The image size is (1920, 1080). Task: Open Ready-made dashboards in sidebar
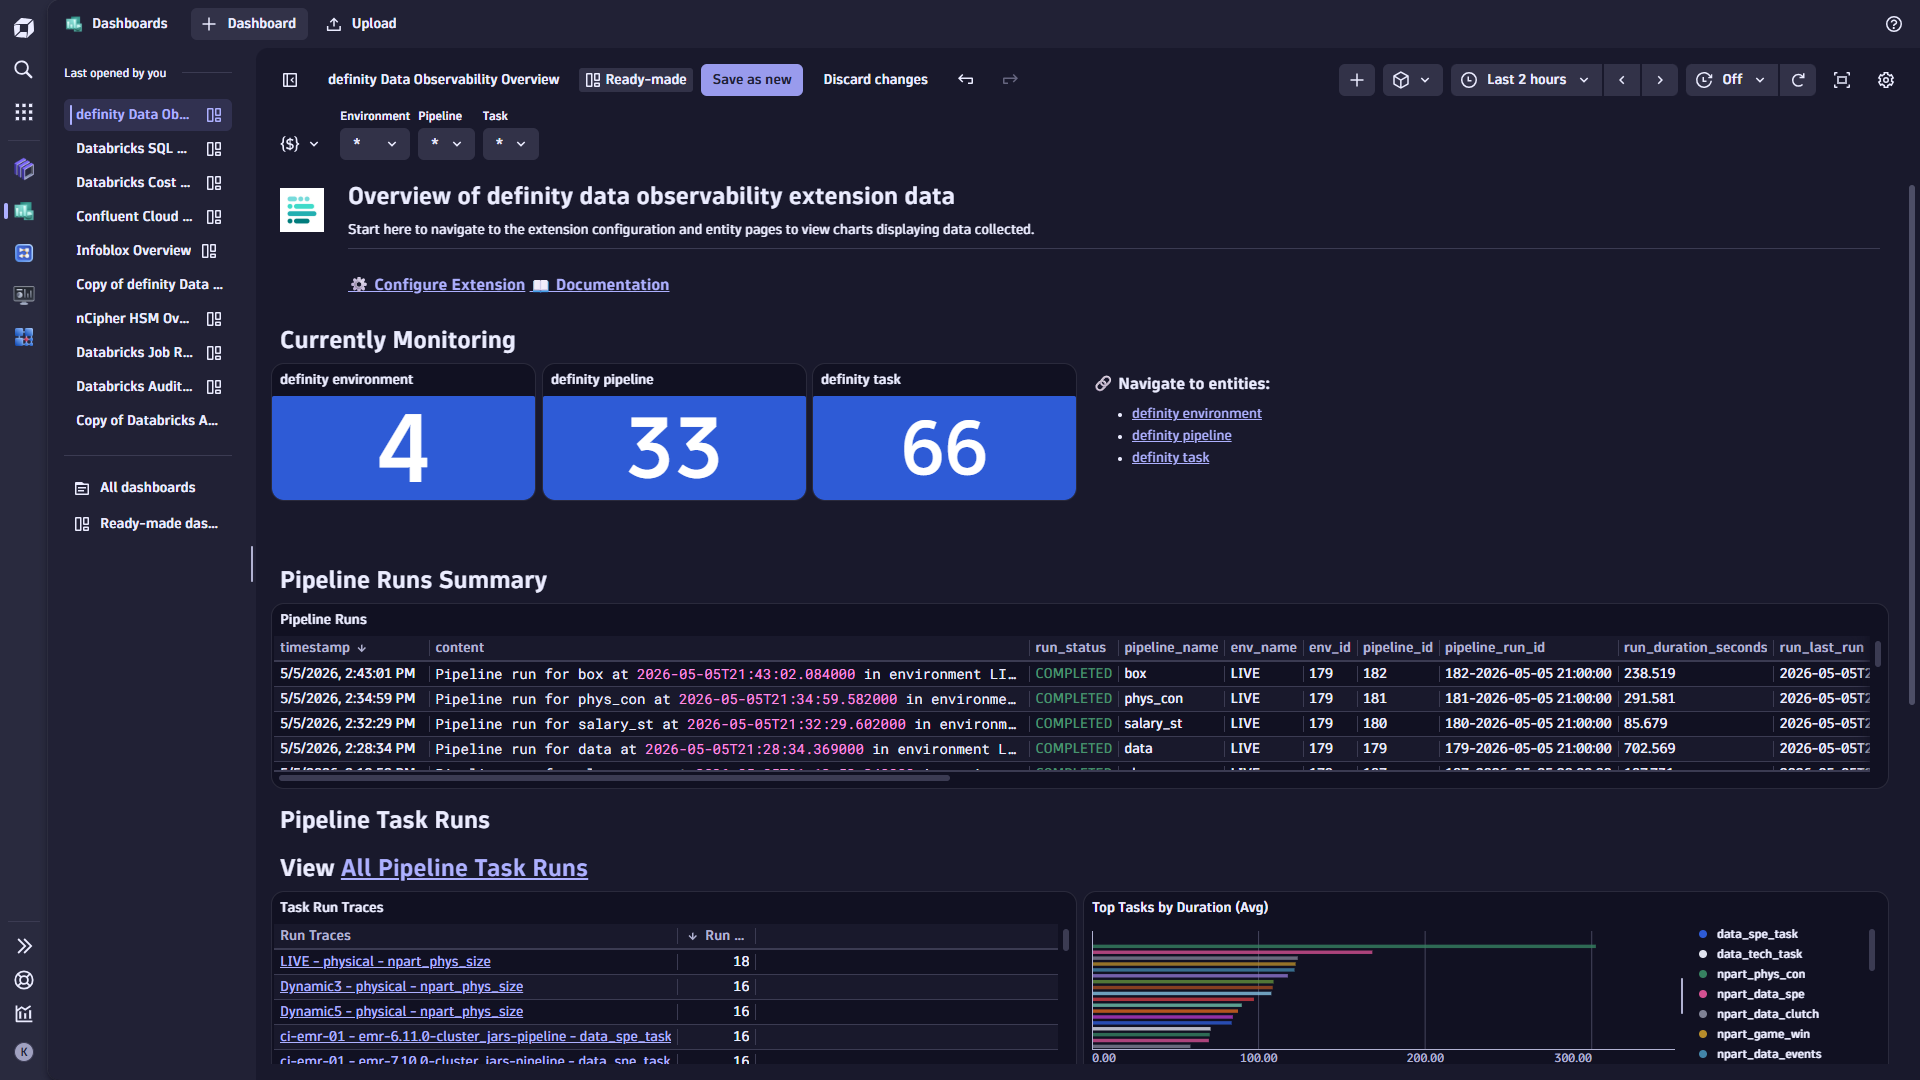pyautogui.click(x=148, y=524)
